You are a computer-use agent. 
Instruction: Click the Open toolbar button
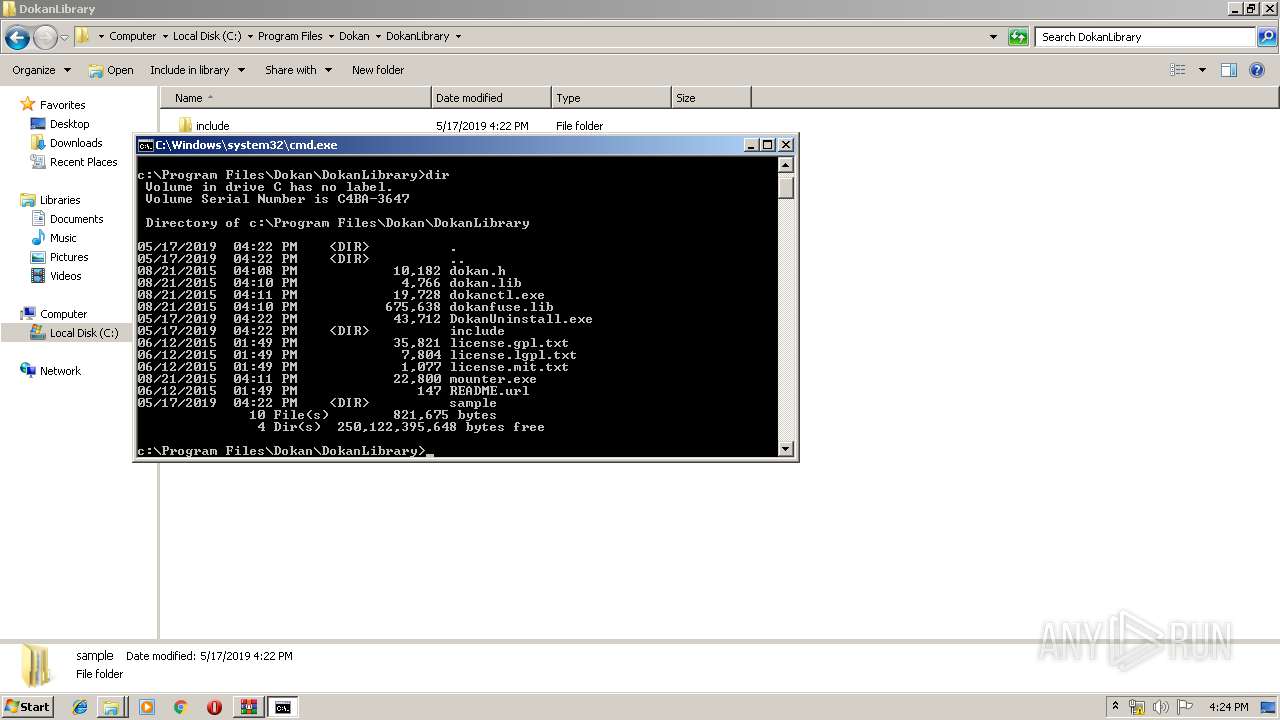pos(111,70)
